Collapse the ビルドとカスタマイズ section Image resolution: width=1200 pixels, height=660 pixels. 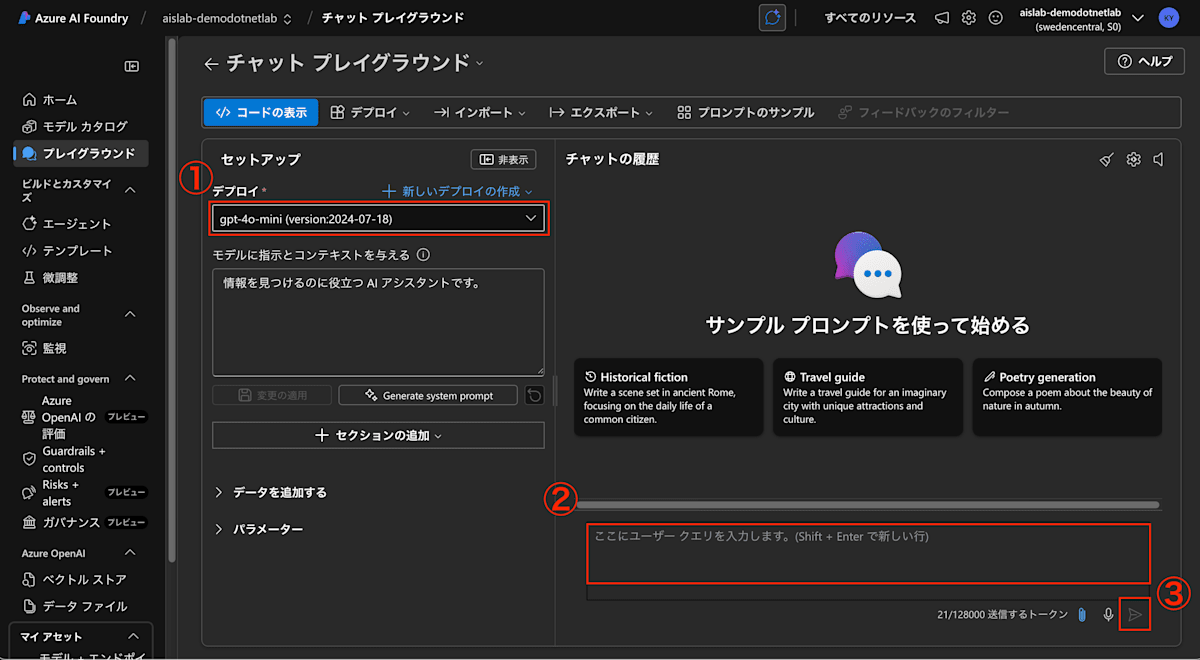point(130,189)
